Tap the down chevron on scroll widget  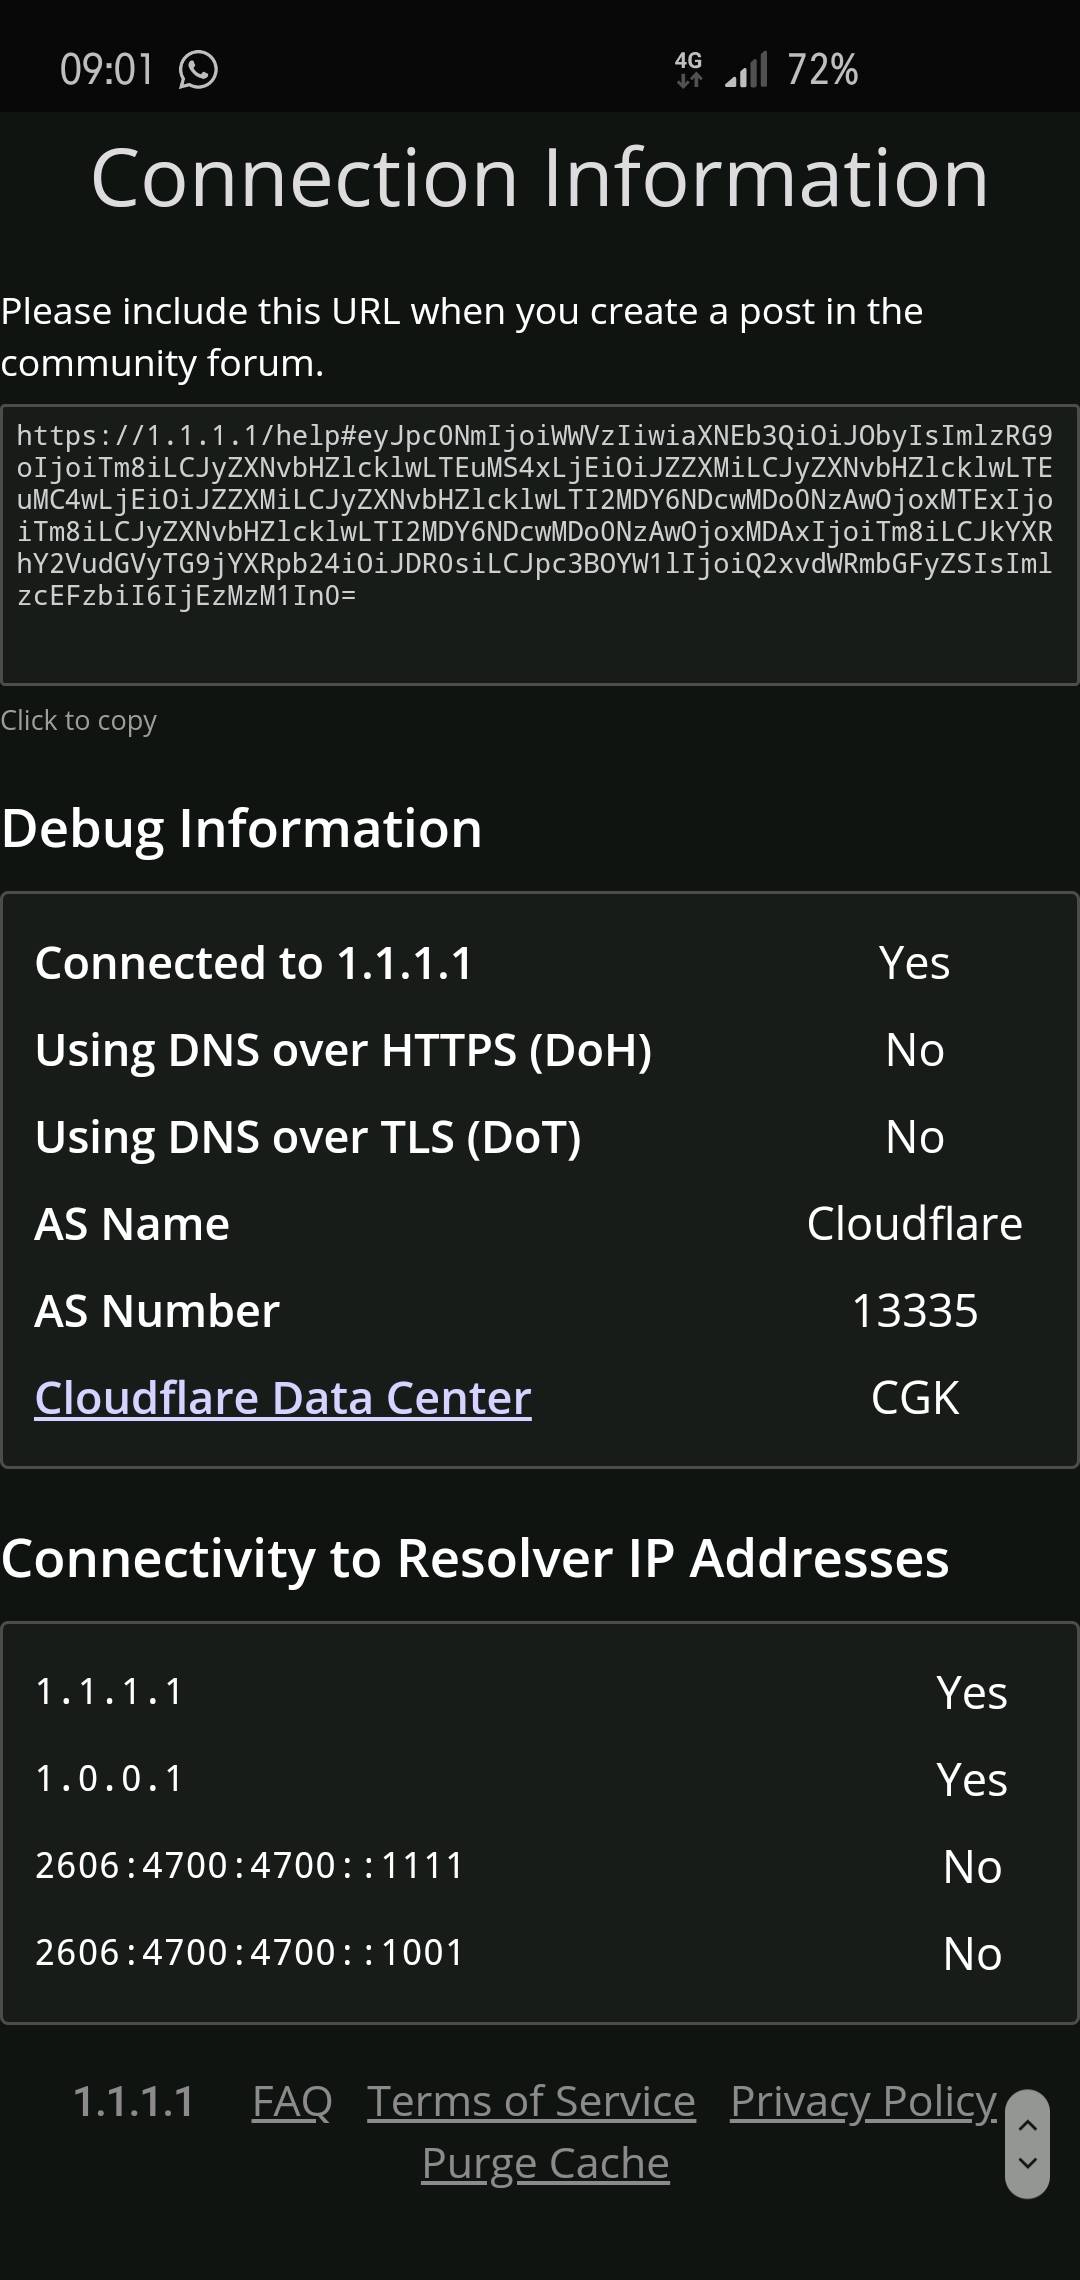point(1027,2163)
